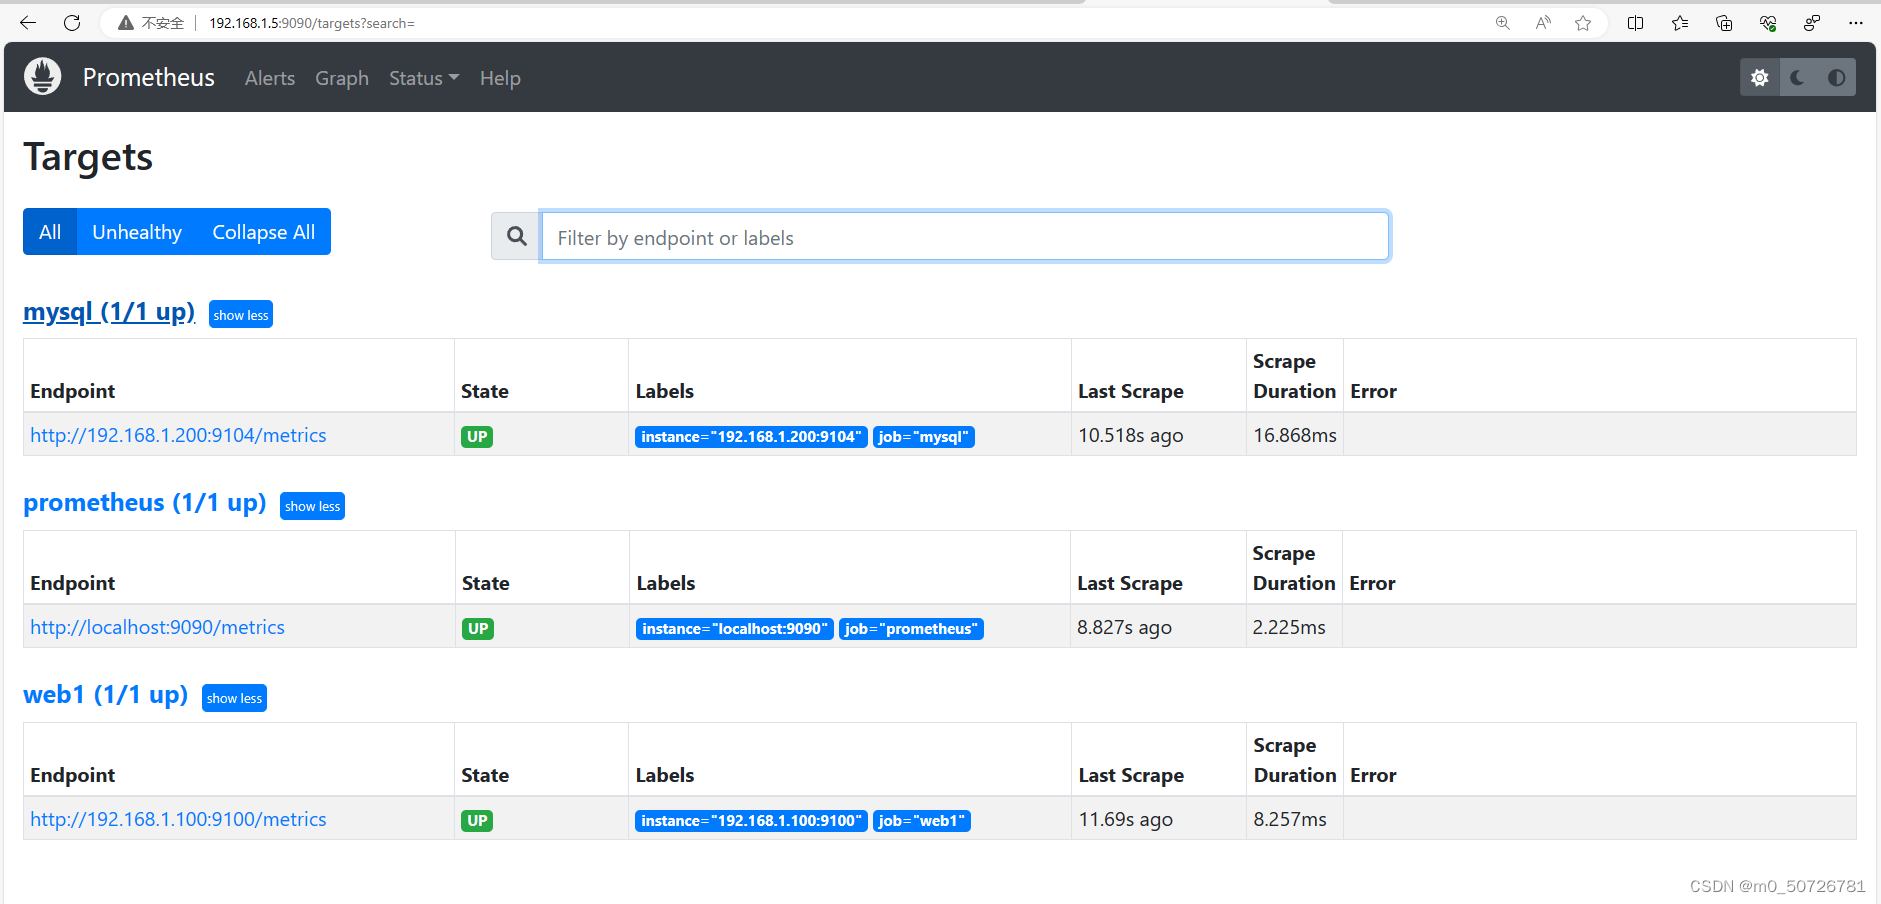Open split screen browser icon
The image size is (1881, 904).
click(1636, 22)
